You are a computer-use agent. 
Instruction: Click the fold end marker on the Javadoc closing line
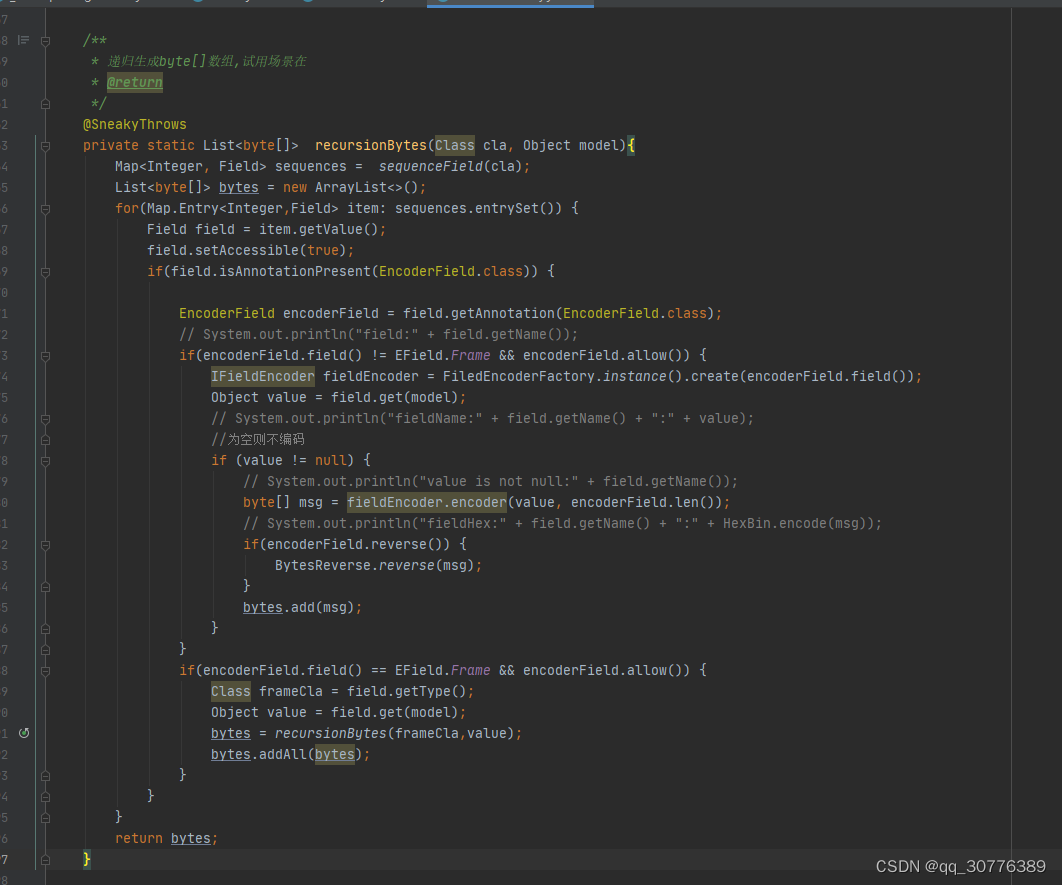(45, 104)
